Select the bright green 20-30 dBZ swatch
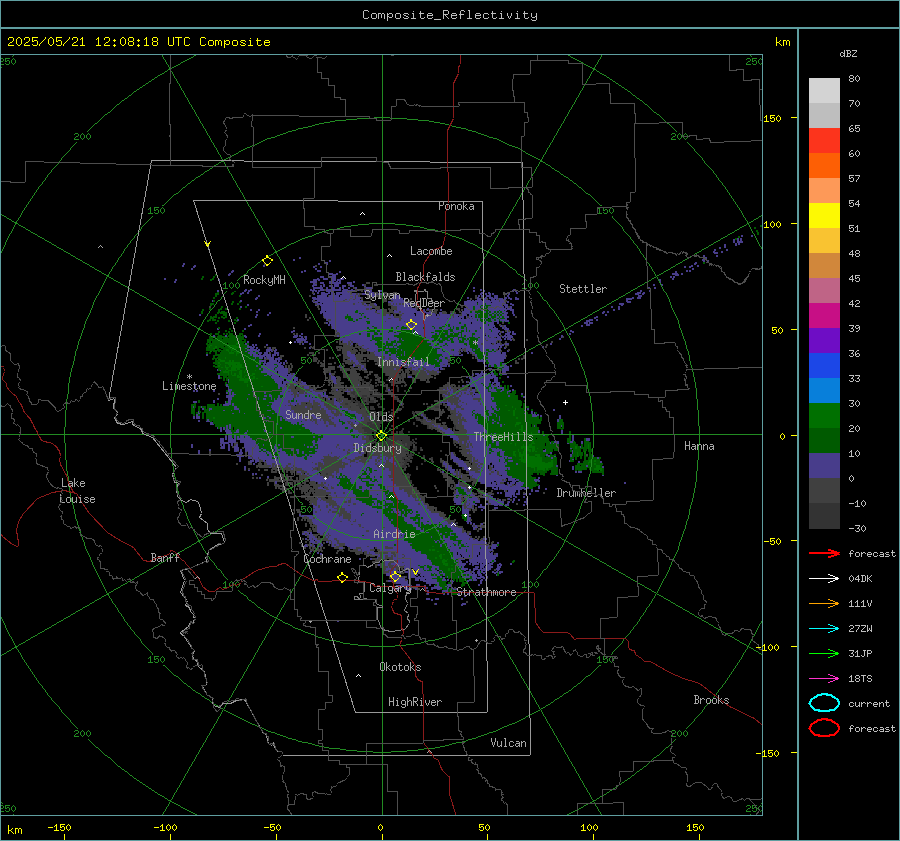The height and width of the screenshot is (841, 900). click(824, 416)
